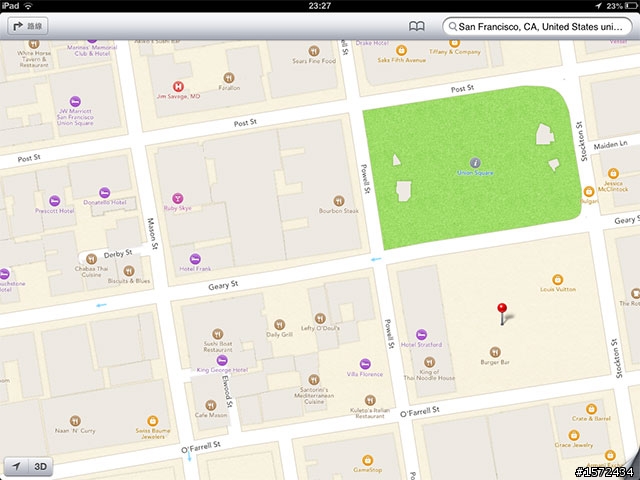The image size is (640, 480).
Task: Select the Swiss Baume Jewelers icon
Action: (x=153, y=420)
